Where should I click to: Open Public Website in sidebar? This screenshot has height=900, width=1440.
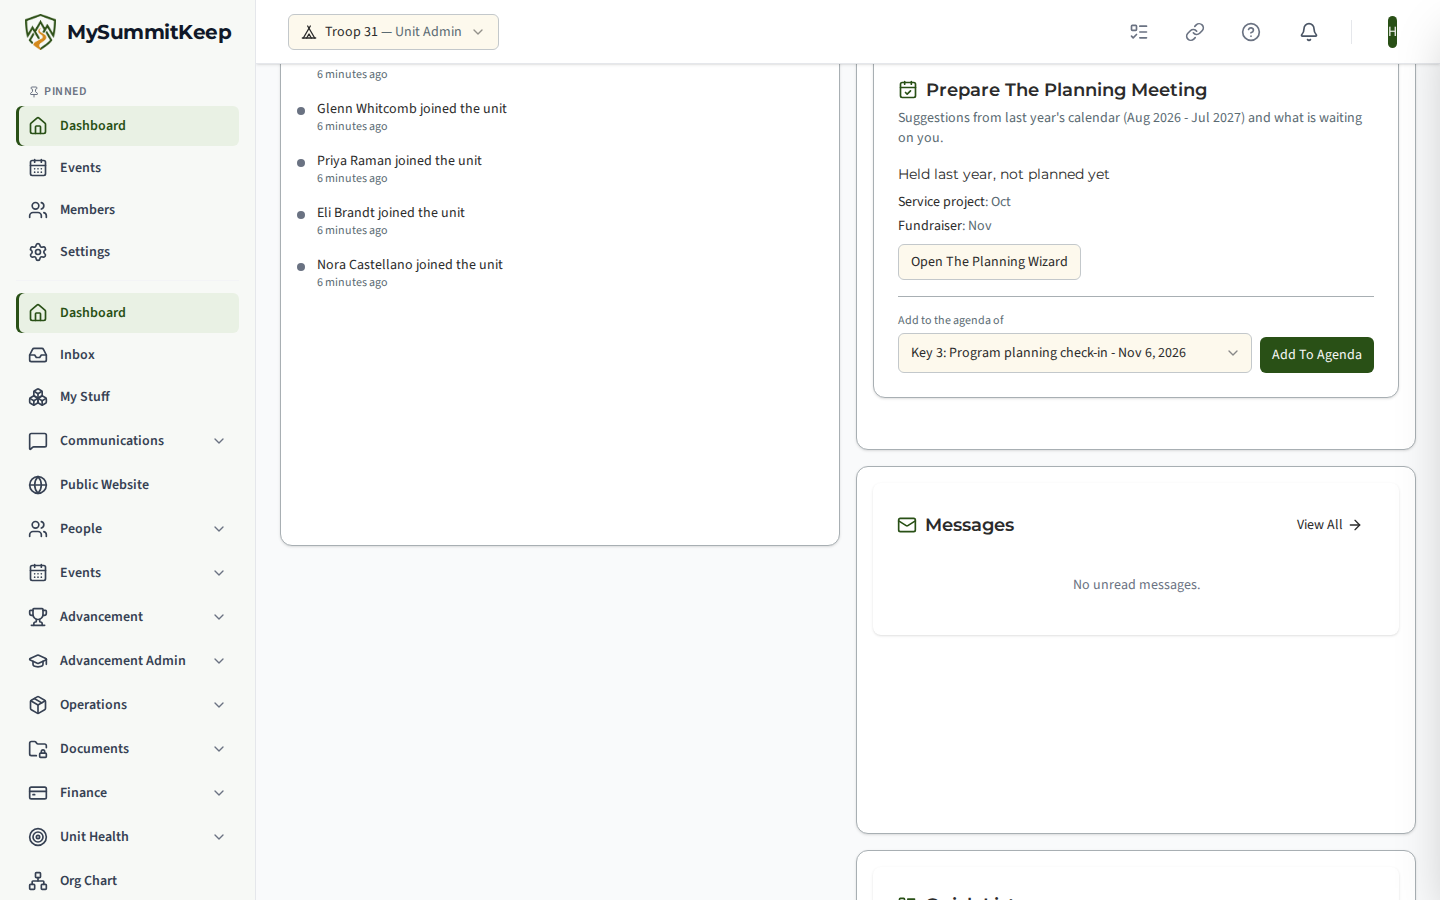click(x=128, y=485)
